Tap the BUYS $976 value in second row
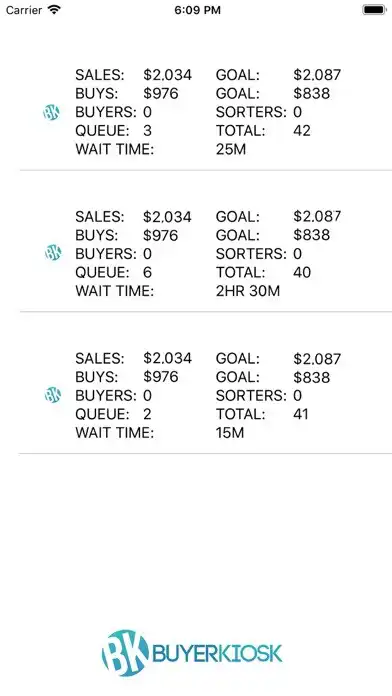The width and height of the screenshot is (392, 696). 160,235
